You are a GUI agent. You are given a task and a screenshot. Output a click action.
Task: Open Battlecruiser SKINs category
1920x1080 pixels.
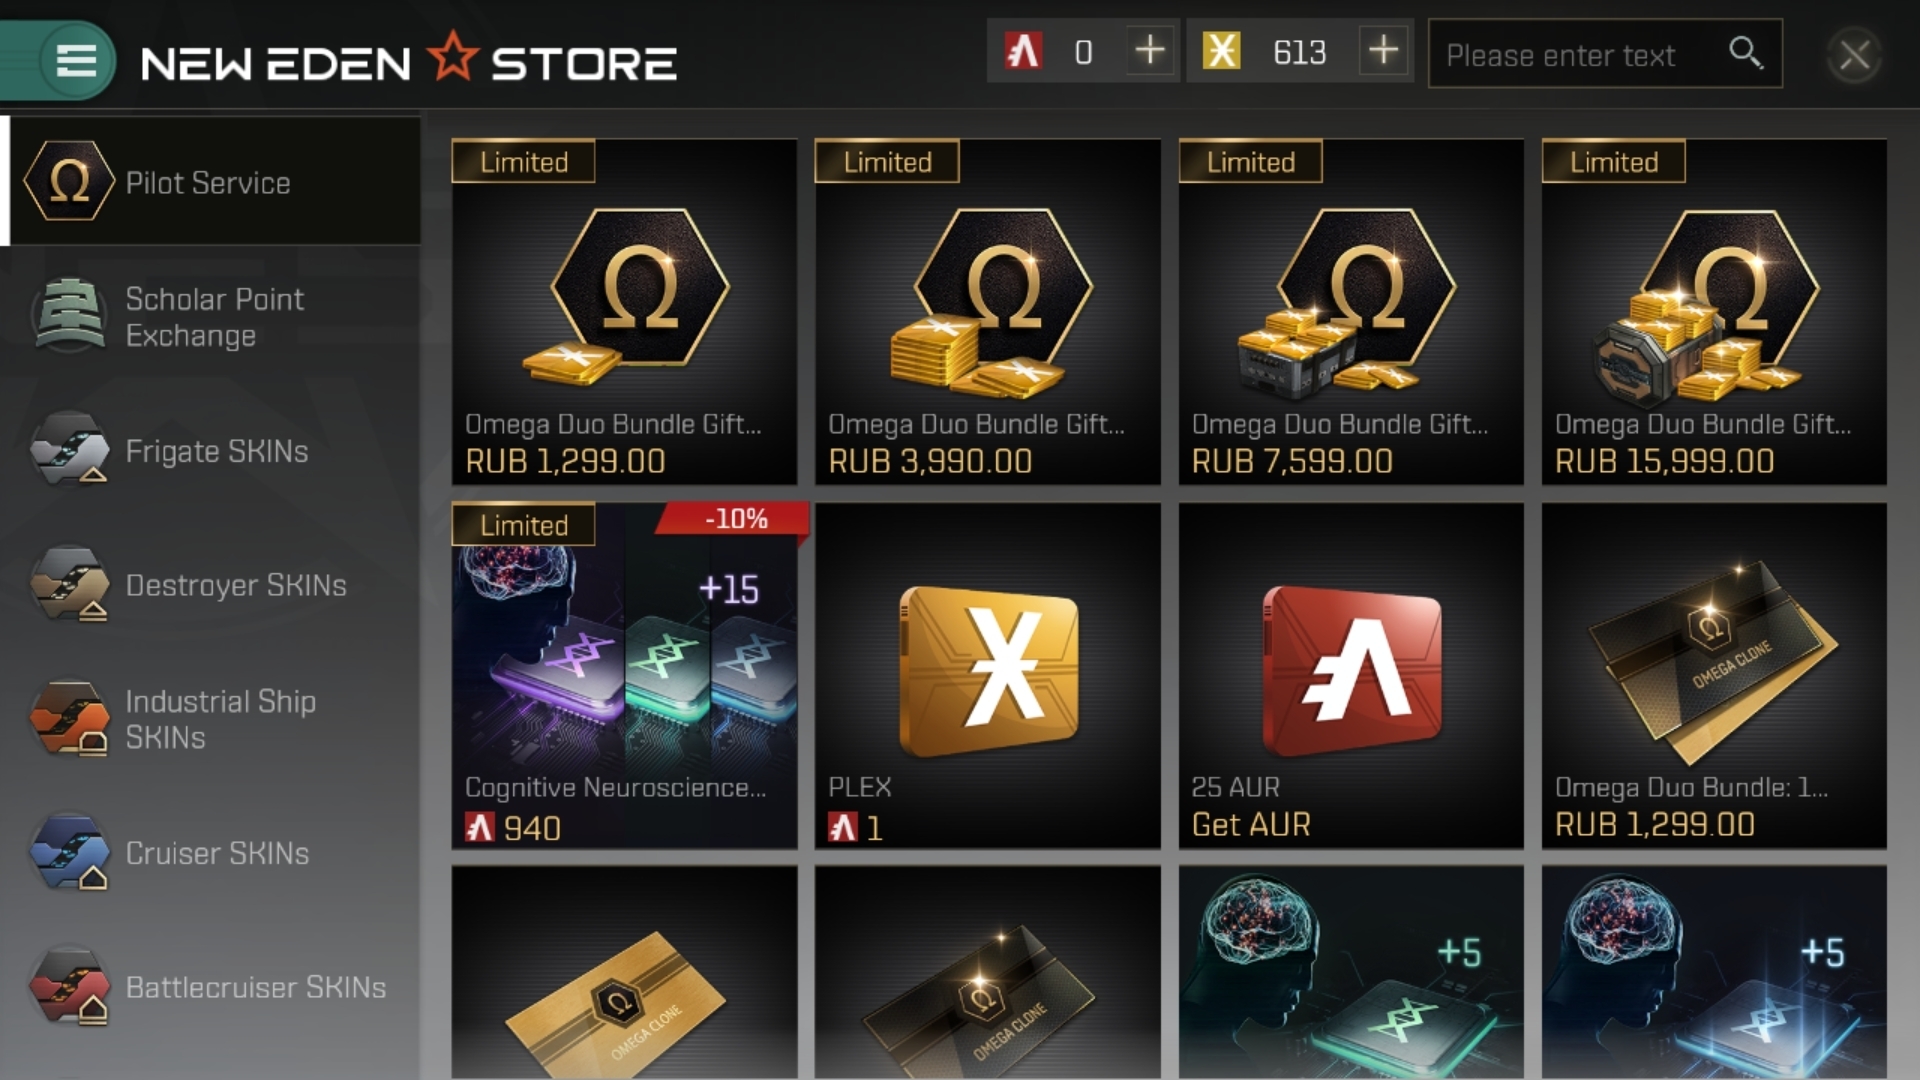(211, 987)
